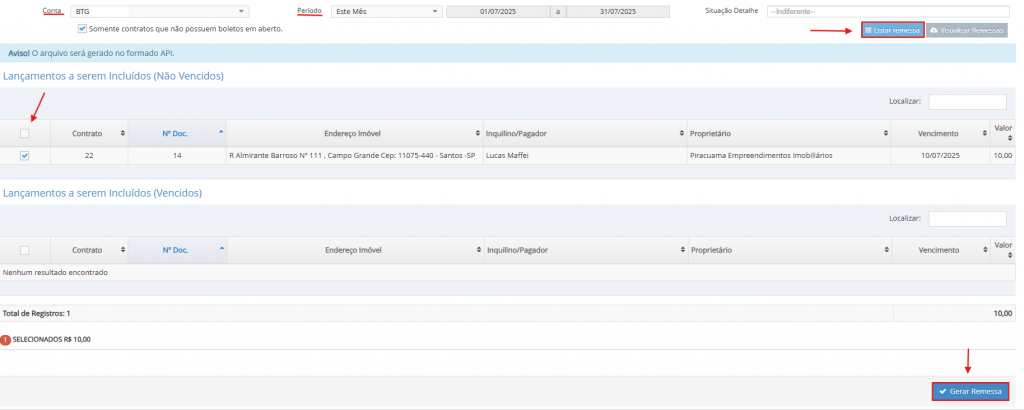Screen dimensions: 1024x410
Task: Sort Vencidos table by Inquilino/Pagador
Action: pyautogui.click(x=585, y=250)
